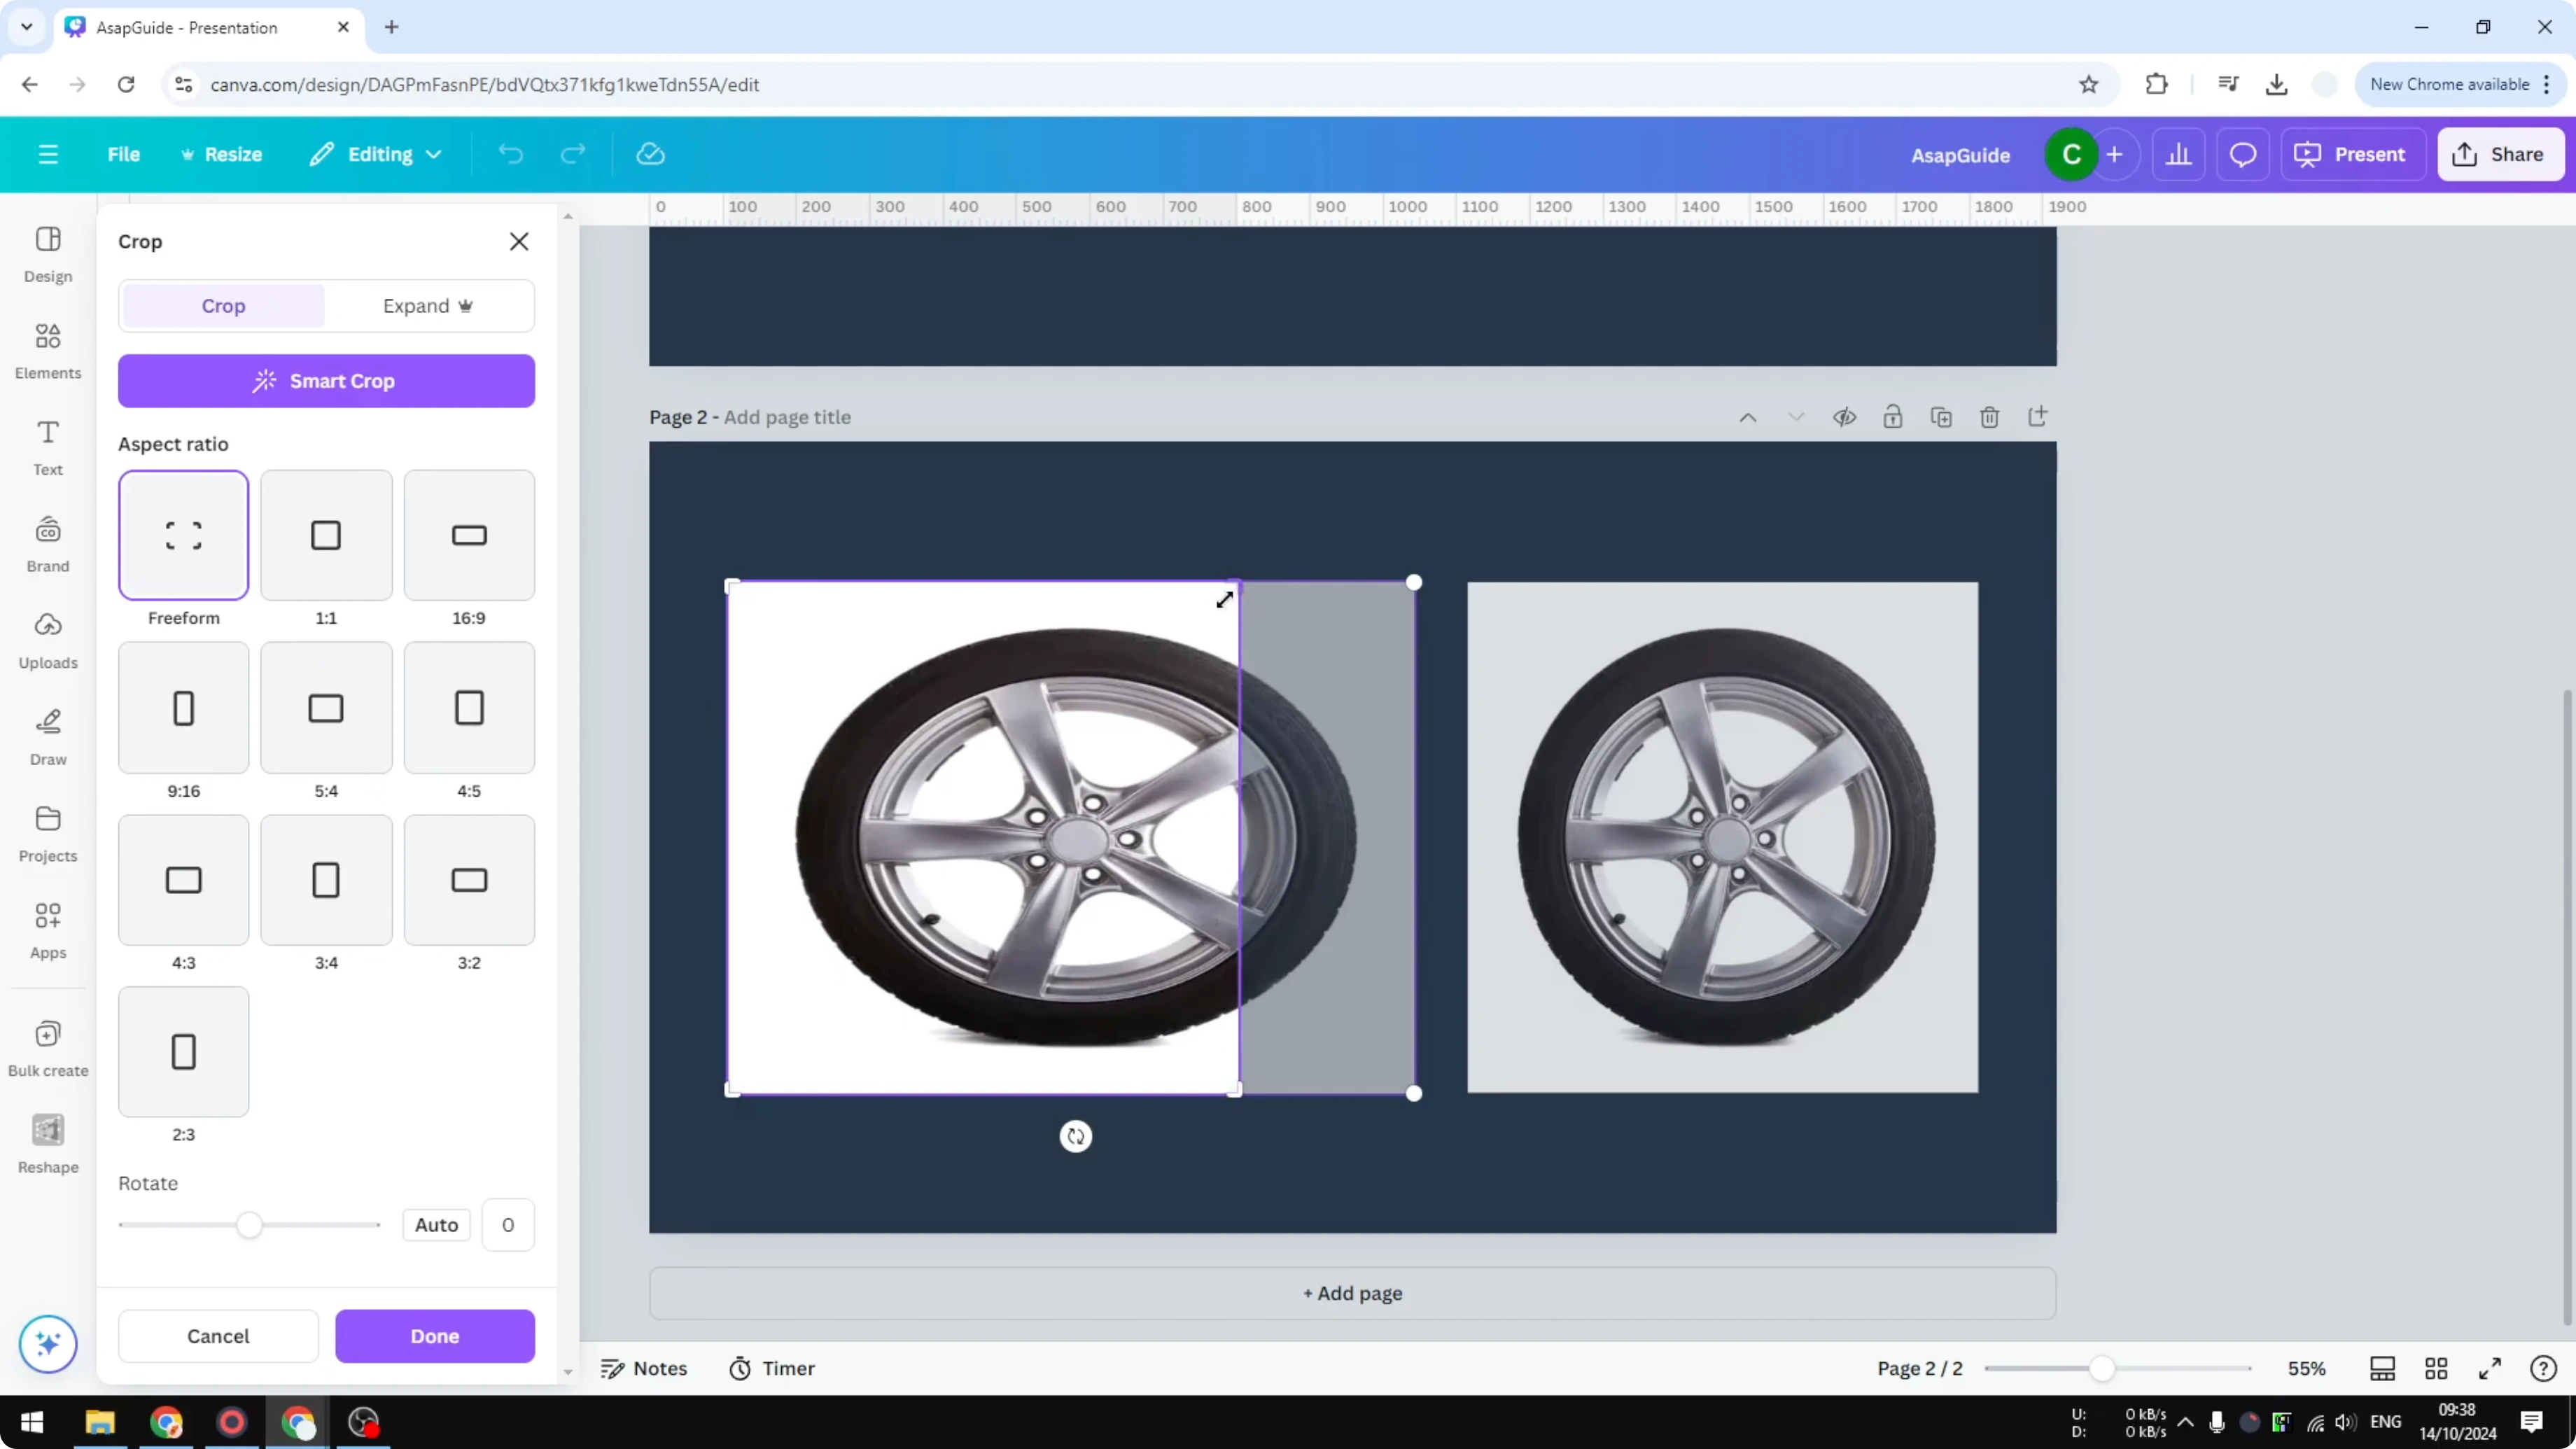Open the Projects panel
2576x1449 pixels.
pyautogui.click(x=47, y=830)
